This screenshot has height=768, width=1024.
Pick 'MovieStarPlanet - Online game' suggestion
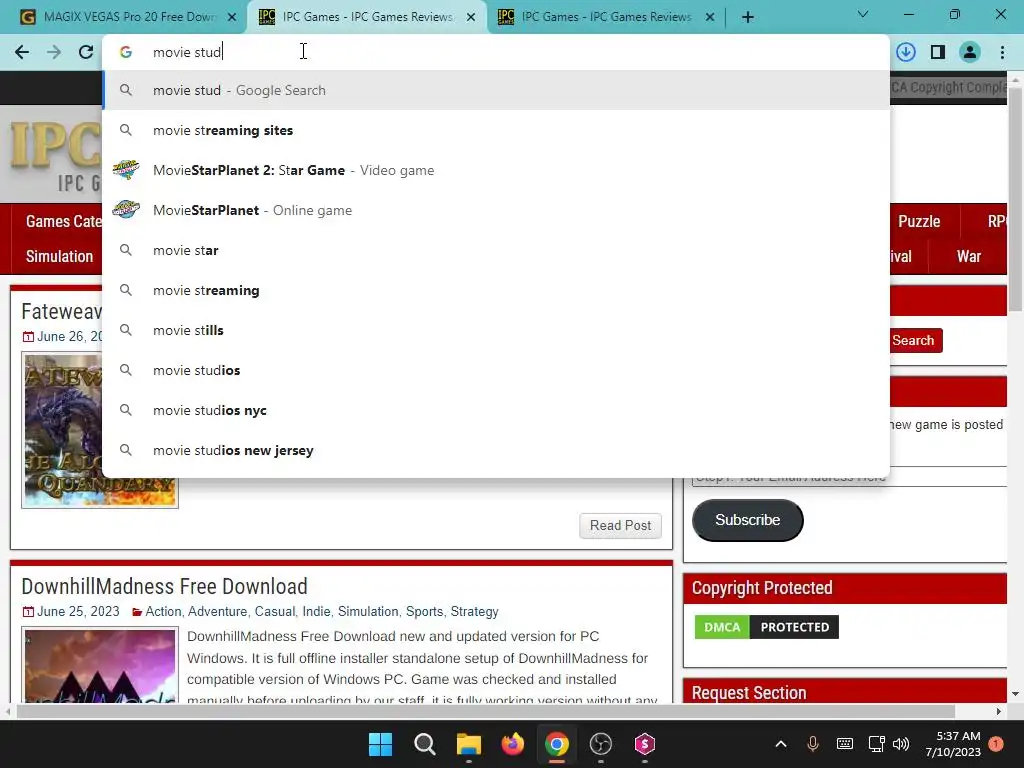point(496,210)
